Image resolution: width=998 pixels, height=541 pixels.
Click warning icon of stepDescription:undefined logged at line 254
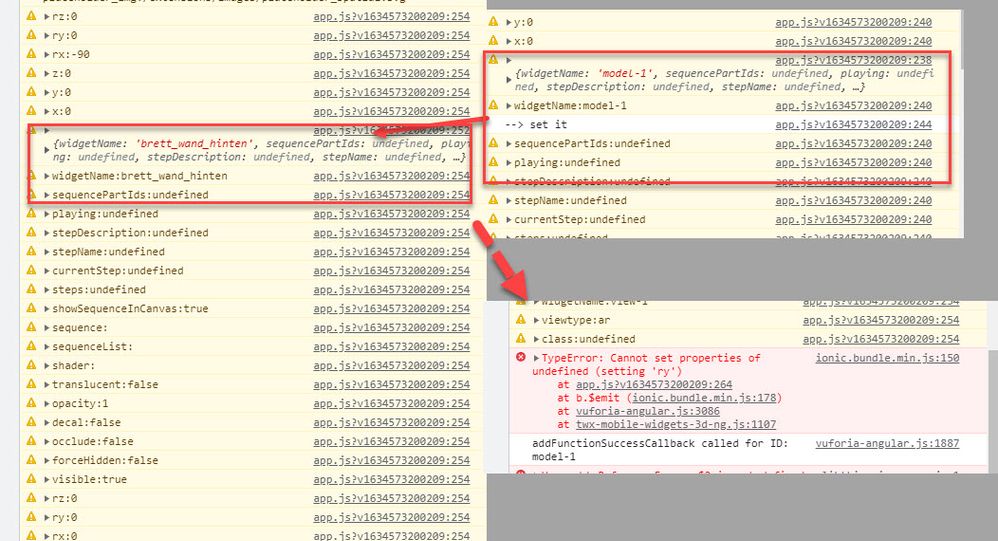pyautogui.click(x=31, y=232)
